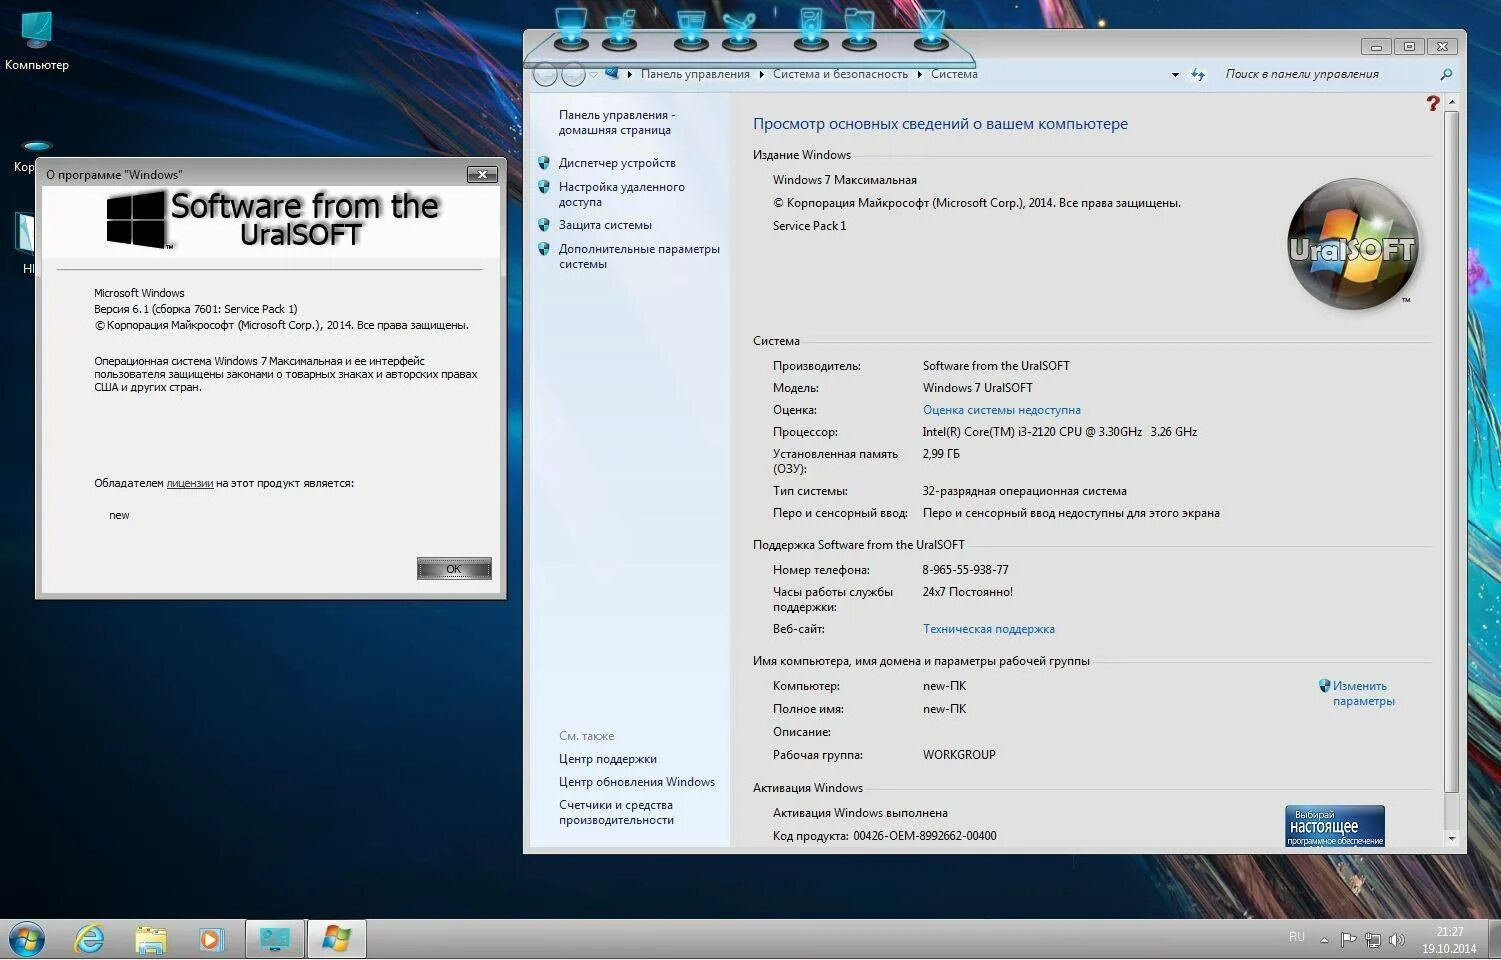
Task: Click the phone number 8-965-55-938-77
Action: coord(965,570)
